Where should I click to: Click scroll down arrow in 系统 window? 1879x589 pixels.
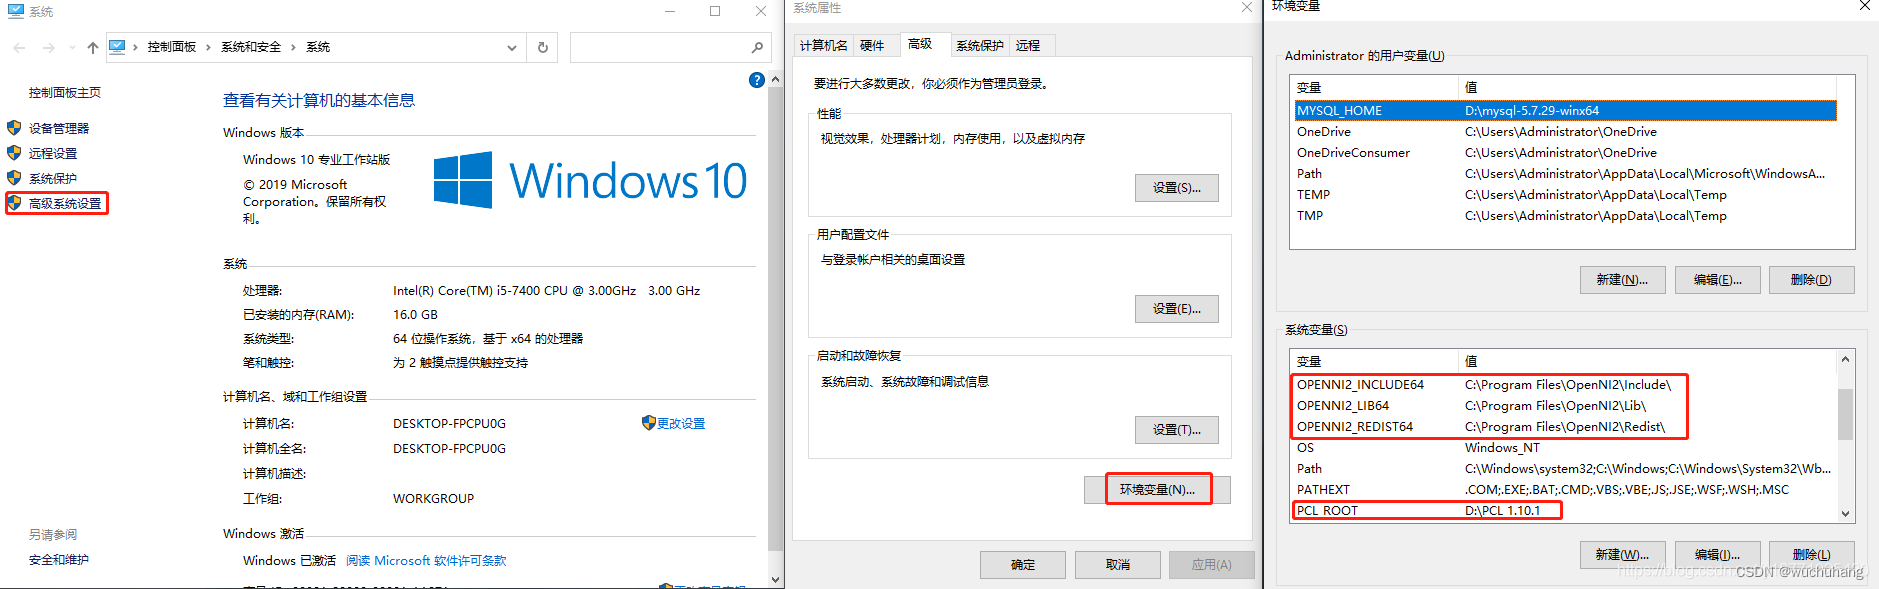click(x=775, y=579)
